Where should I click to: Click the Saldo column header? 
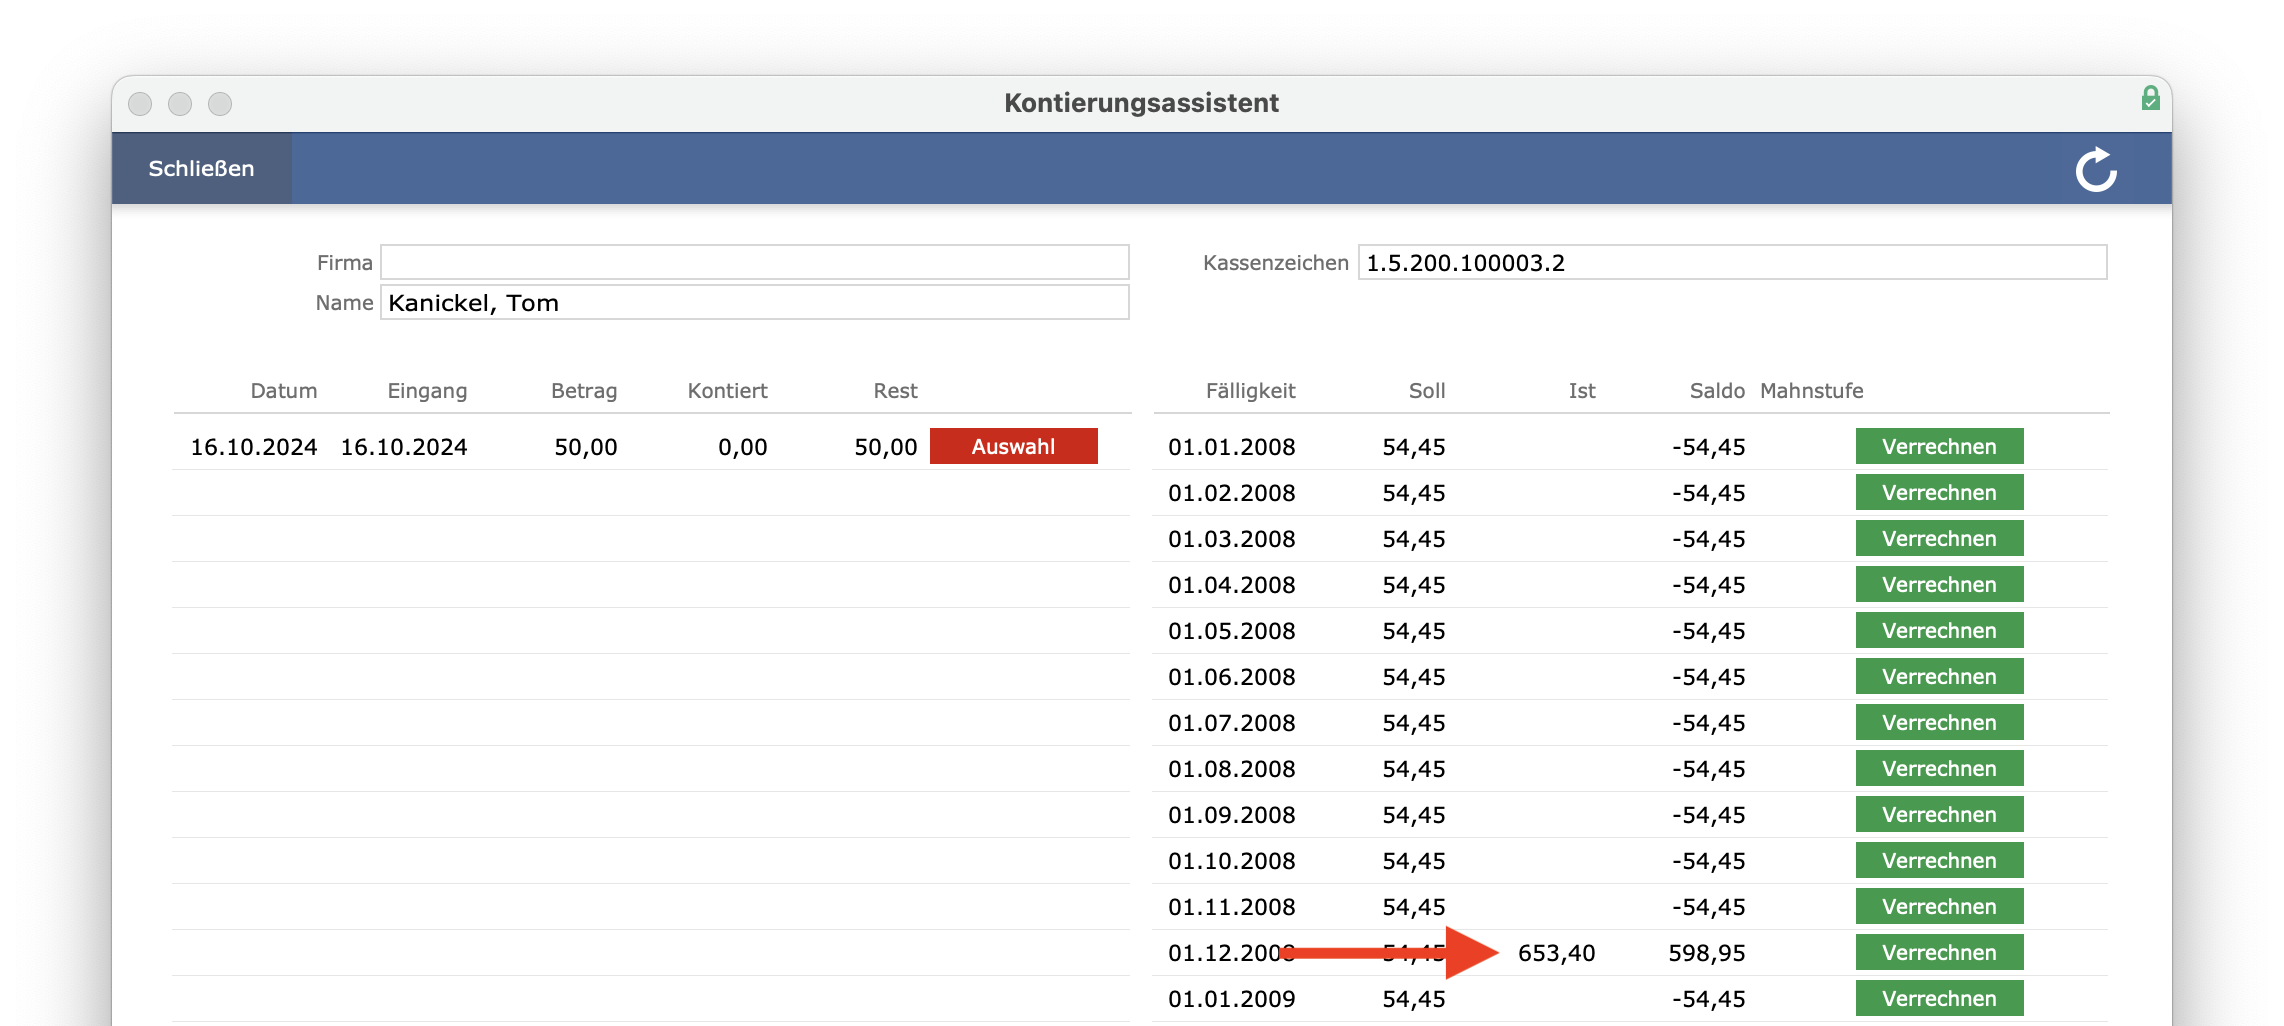click(1717, 391)
